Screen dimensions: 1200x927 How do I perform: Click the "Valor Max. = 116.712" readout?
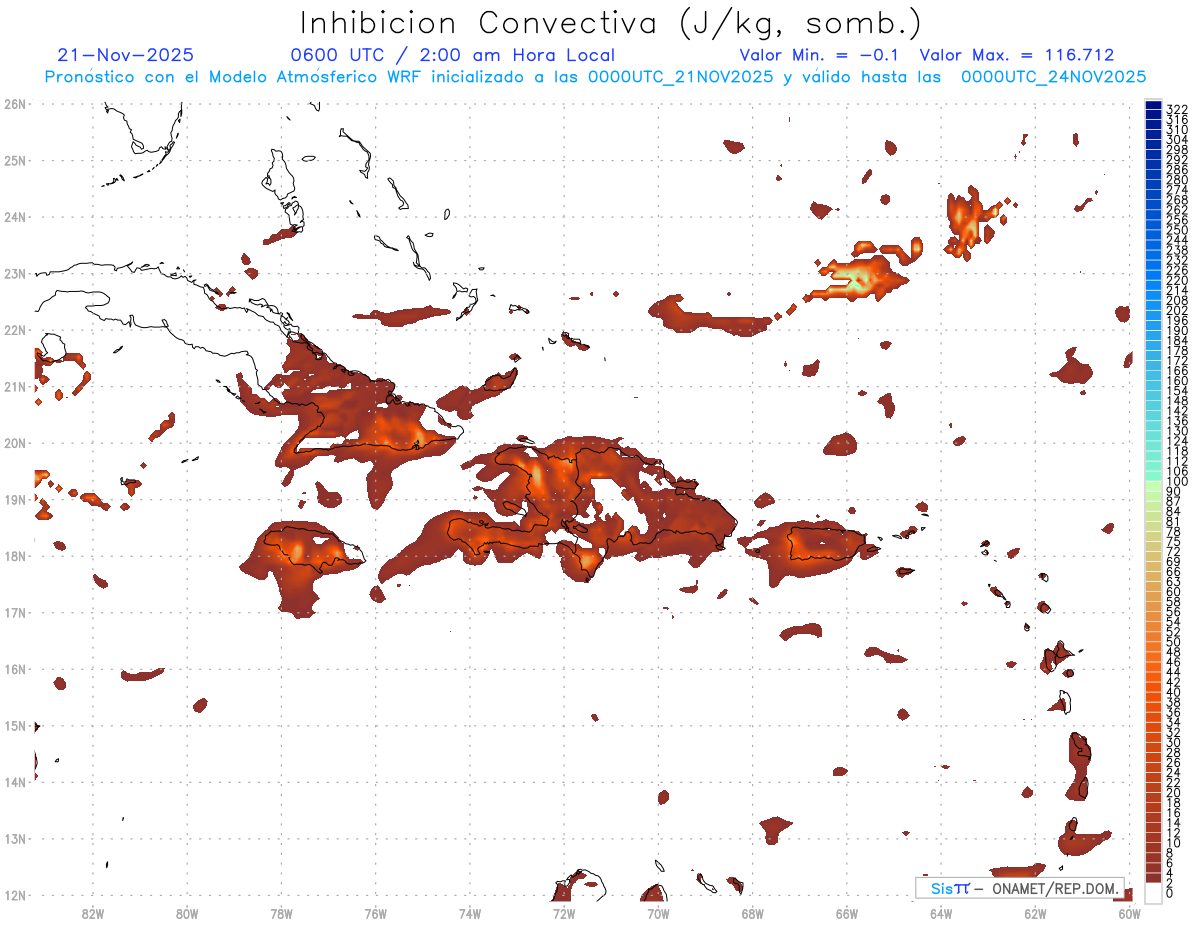pos(1017,55)
